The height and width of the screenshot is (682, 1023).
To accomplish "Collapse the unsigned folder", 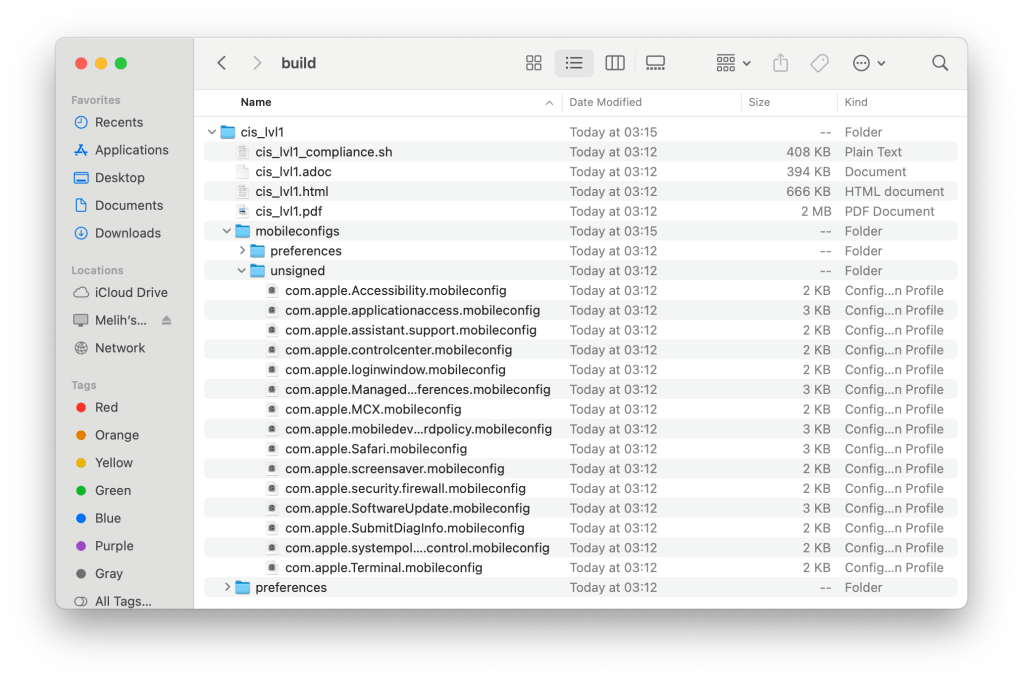I will click(x=242, y=271).
